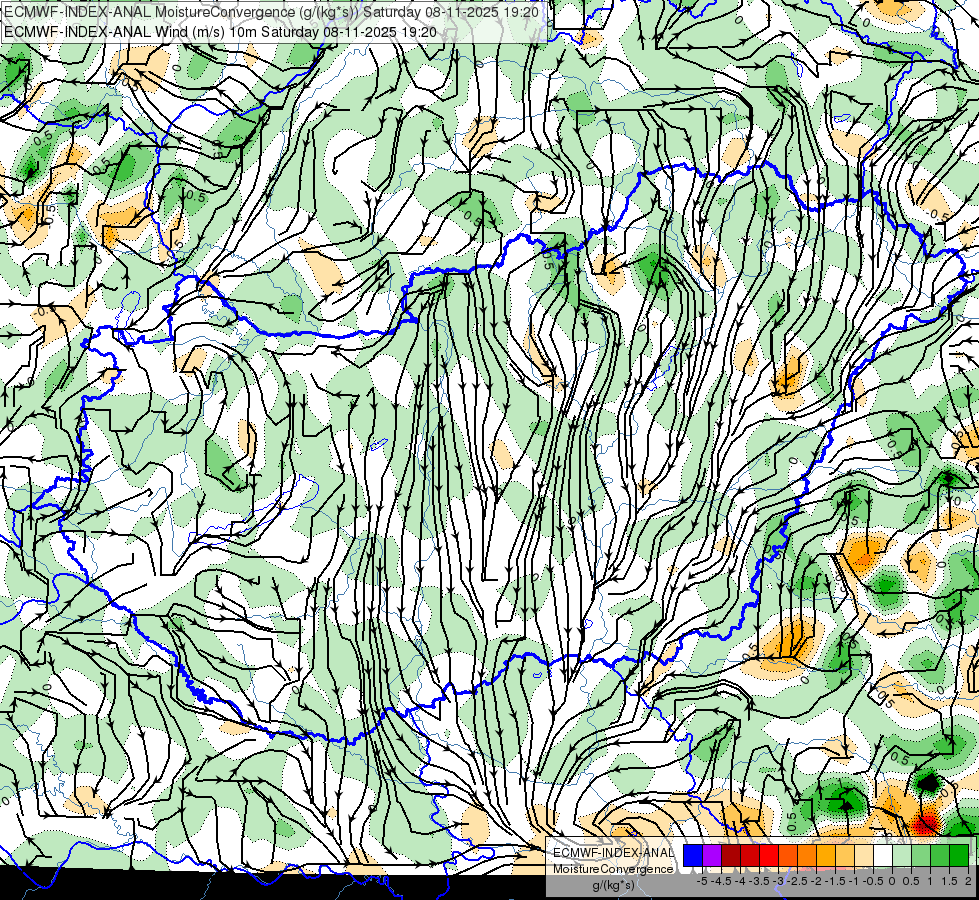Image resolution: width=979 pixels, height=900 pixels.
Task: Click the 2 value at legend scale end
Action: click(968, 881)
